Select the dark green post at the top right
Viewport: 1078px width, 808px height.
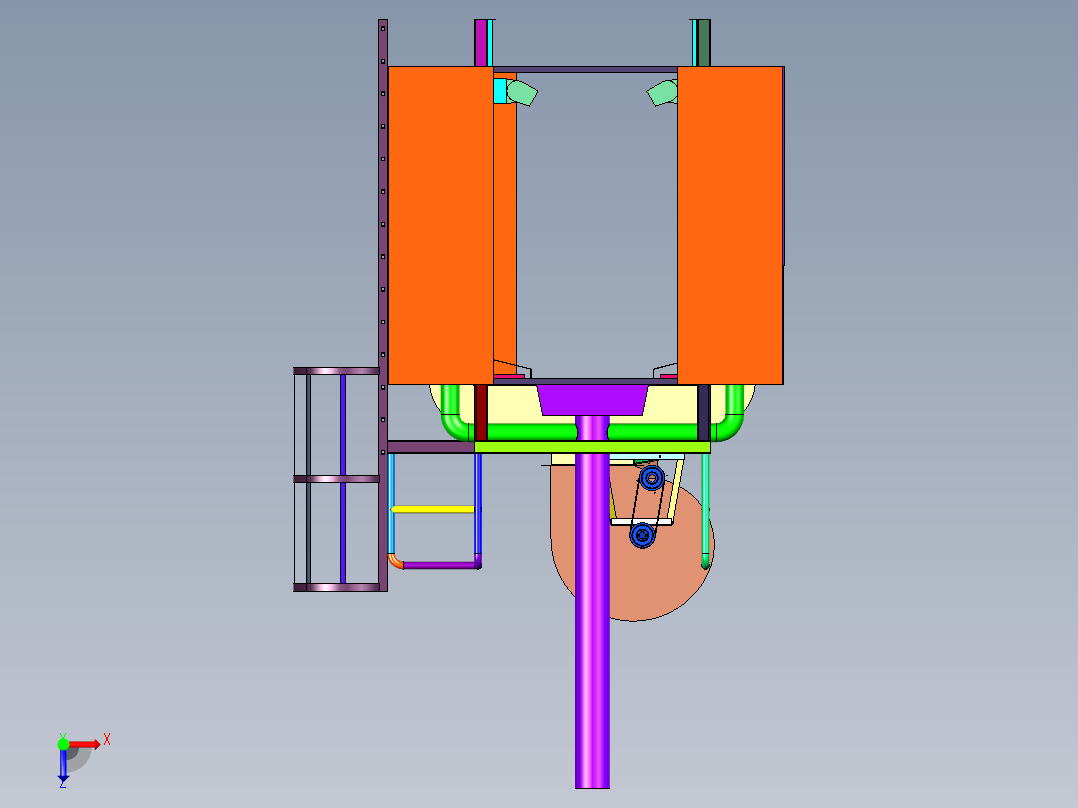coord(704,43)
